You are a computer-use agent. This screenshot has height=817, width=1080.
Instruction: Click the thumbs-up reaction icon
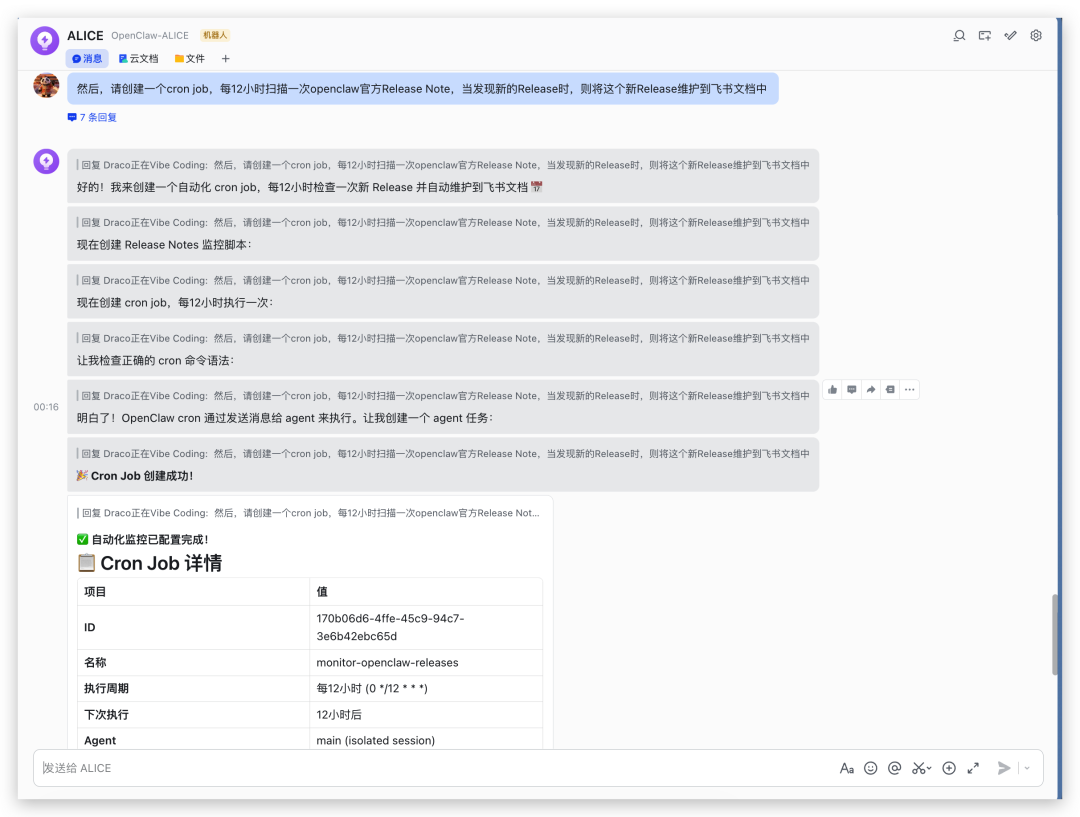pos(833,390)
